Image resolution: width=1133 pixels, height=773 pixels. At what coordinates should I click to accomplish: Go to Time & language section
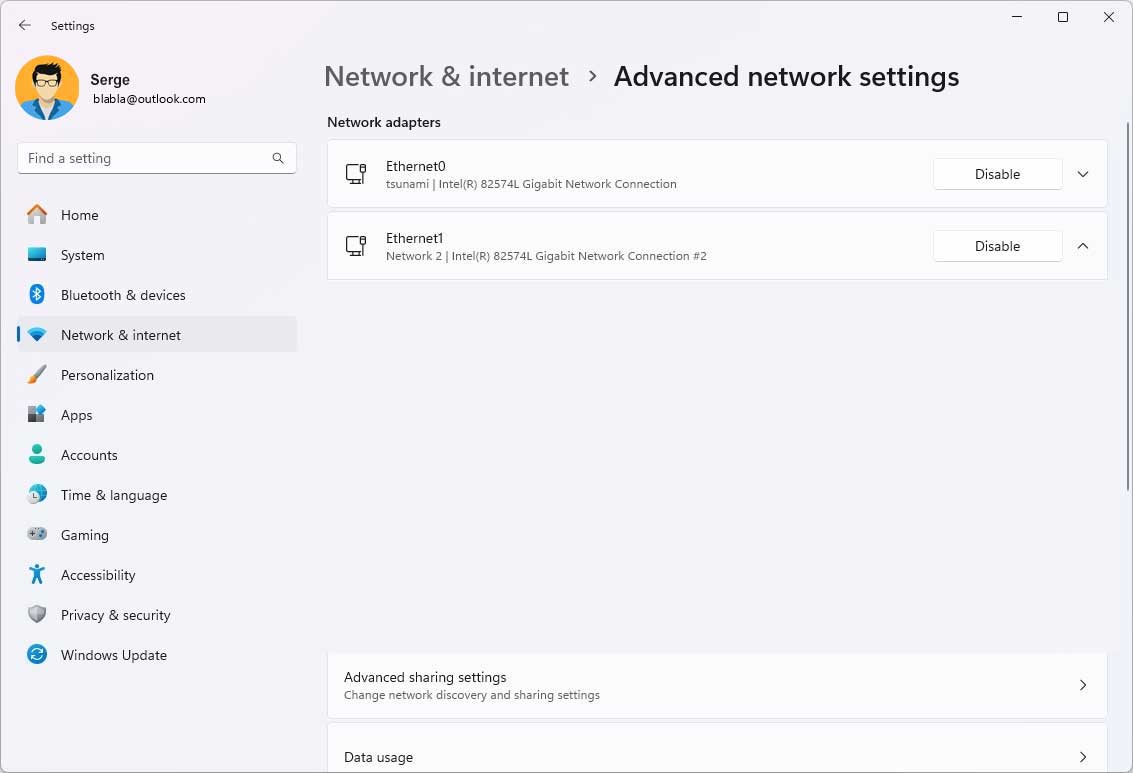113,495
